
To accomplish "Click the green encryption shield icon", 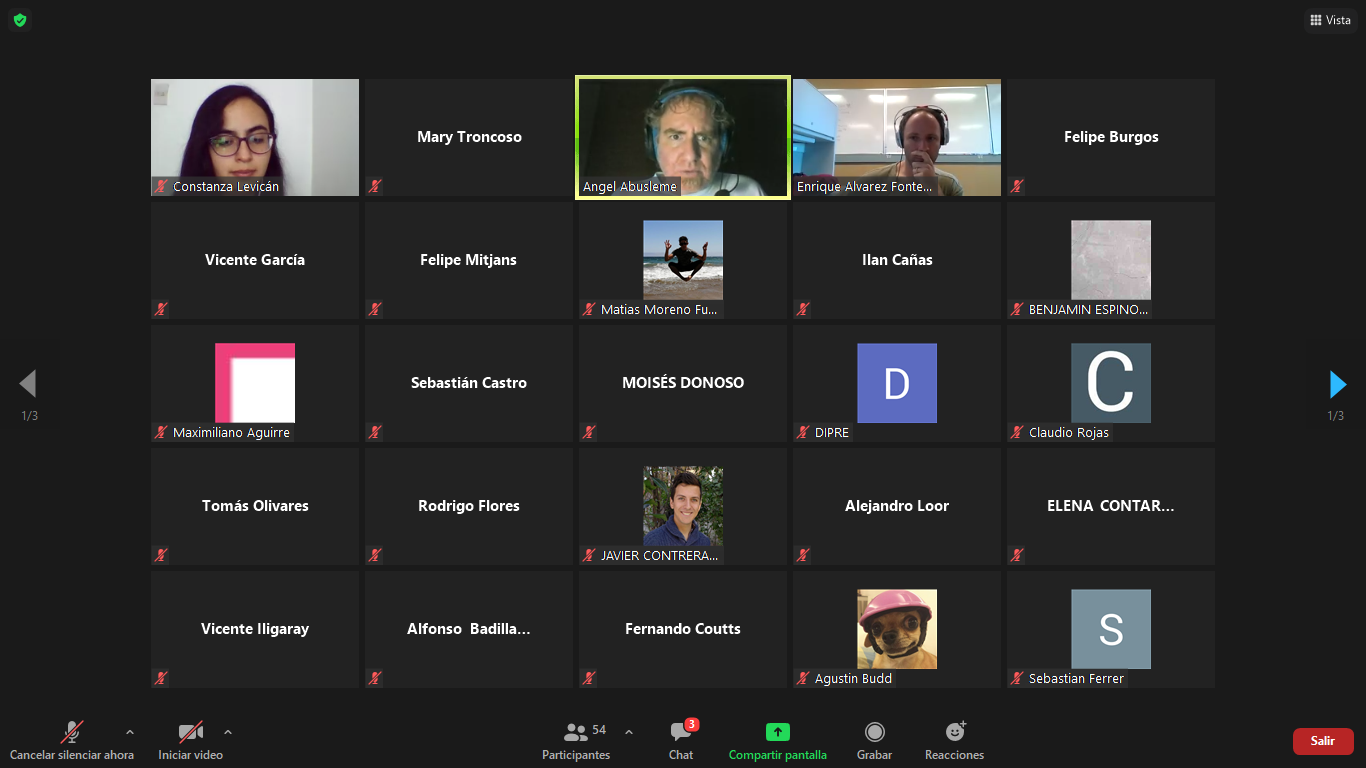I will [x=20, y=20].
